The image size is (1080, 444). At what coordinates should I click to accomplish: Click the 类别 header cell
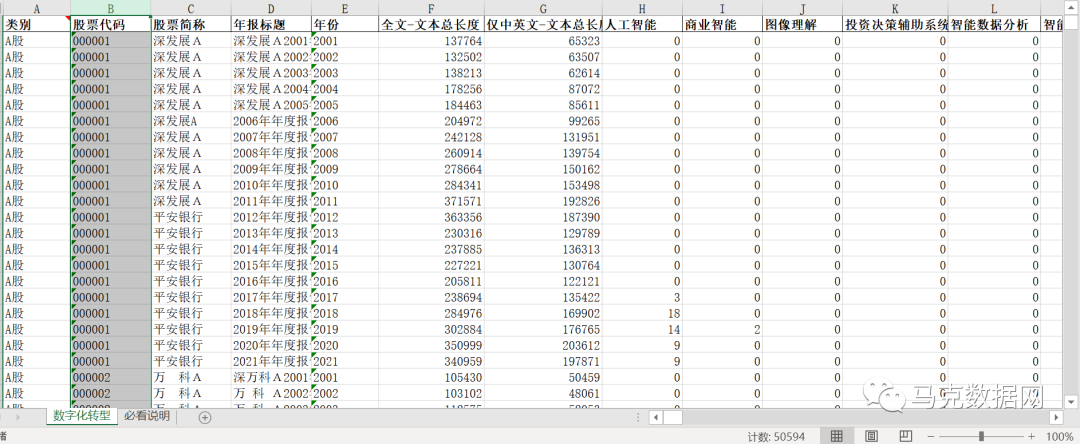[x=37, y=24]
